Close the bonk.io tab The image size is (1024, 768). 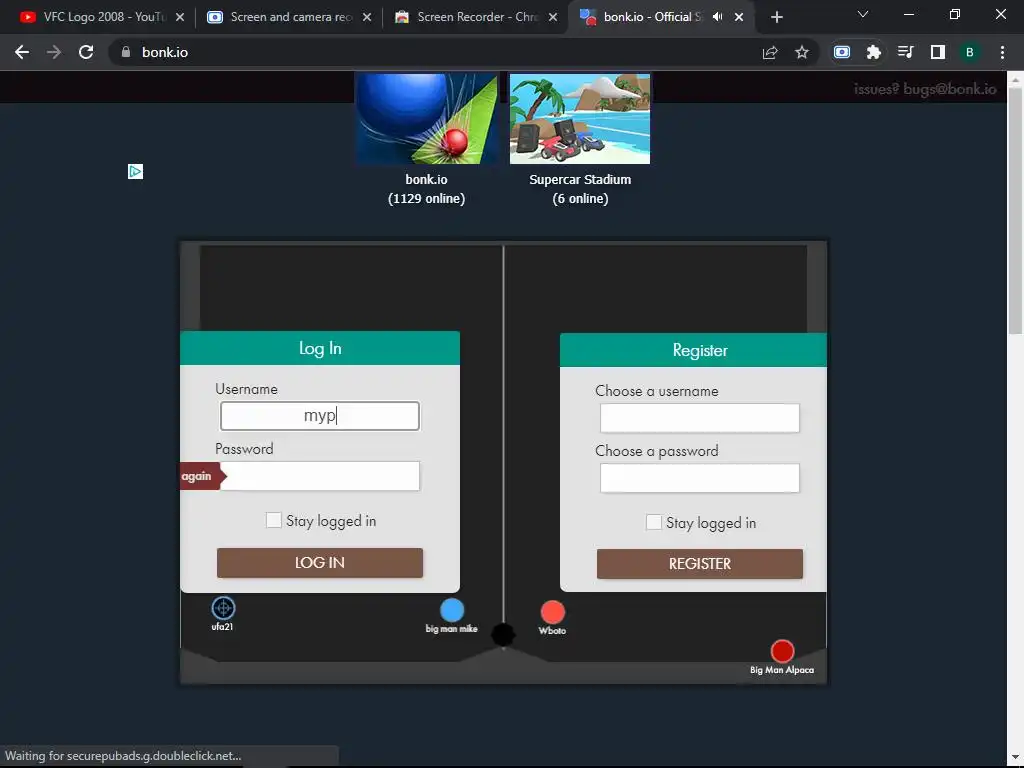[x=739, y=17]
